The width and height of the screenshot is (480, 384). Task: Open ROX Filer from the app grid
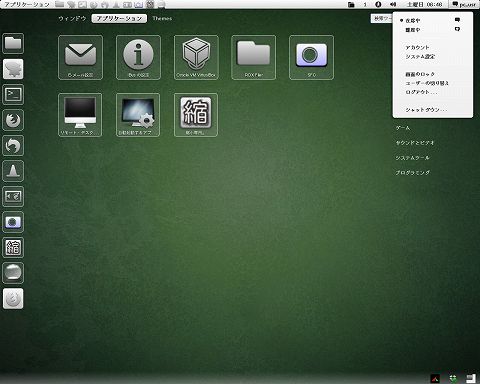254,57
